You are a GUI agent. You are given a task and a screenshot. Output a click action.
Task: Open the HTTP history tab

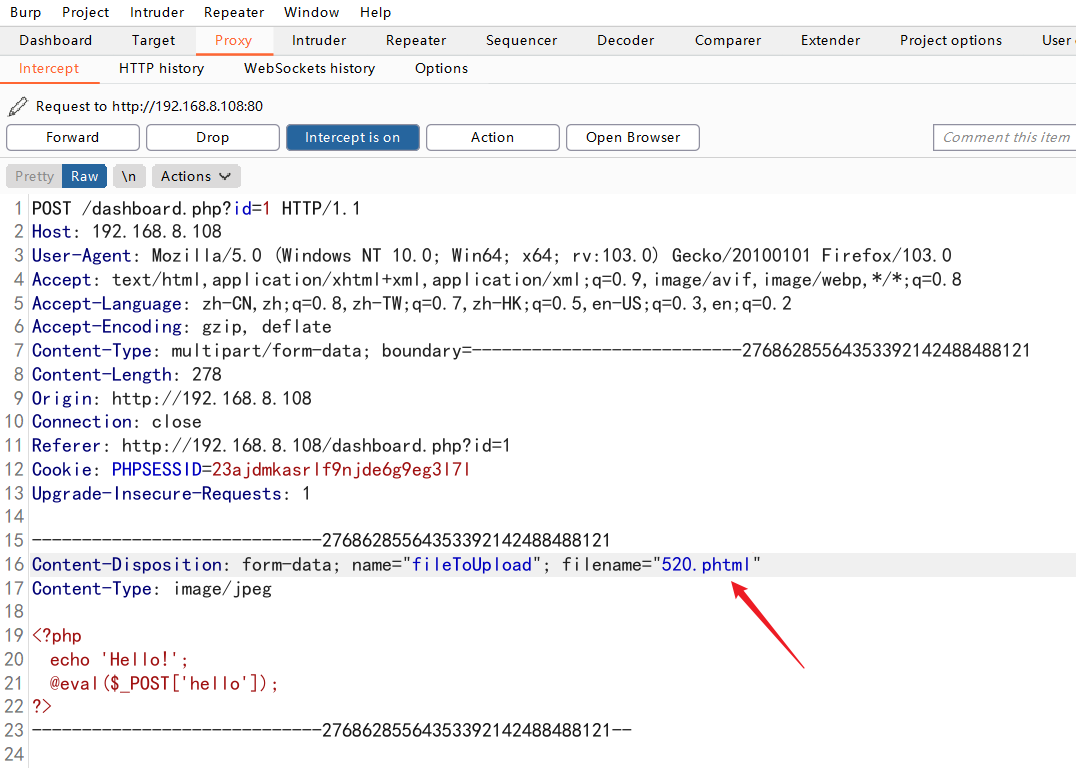pos(161,68)
